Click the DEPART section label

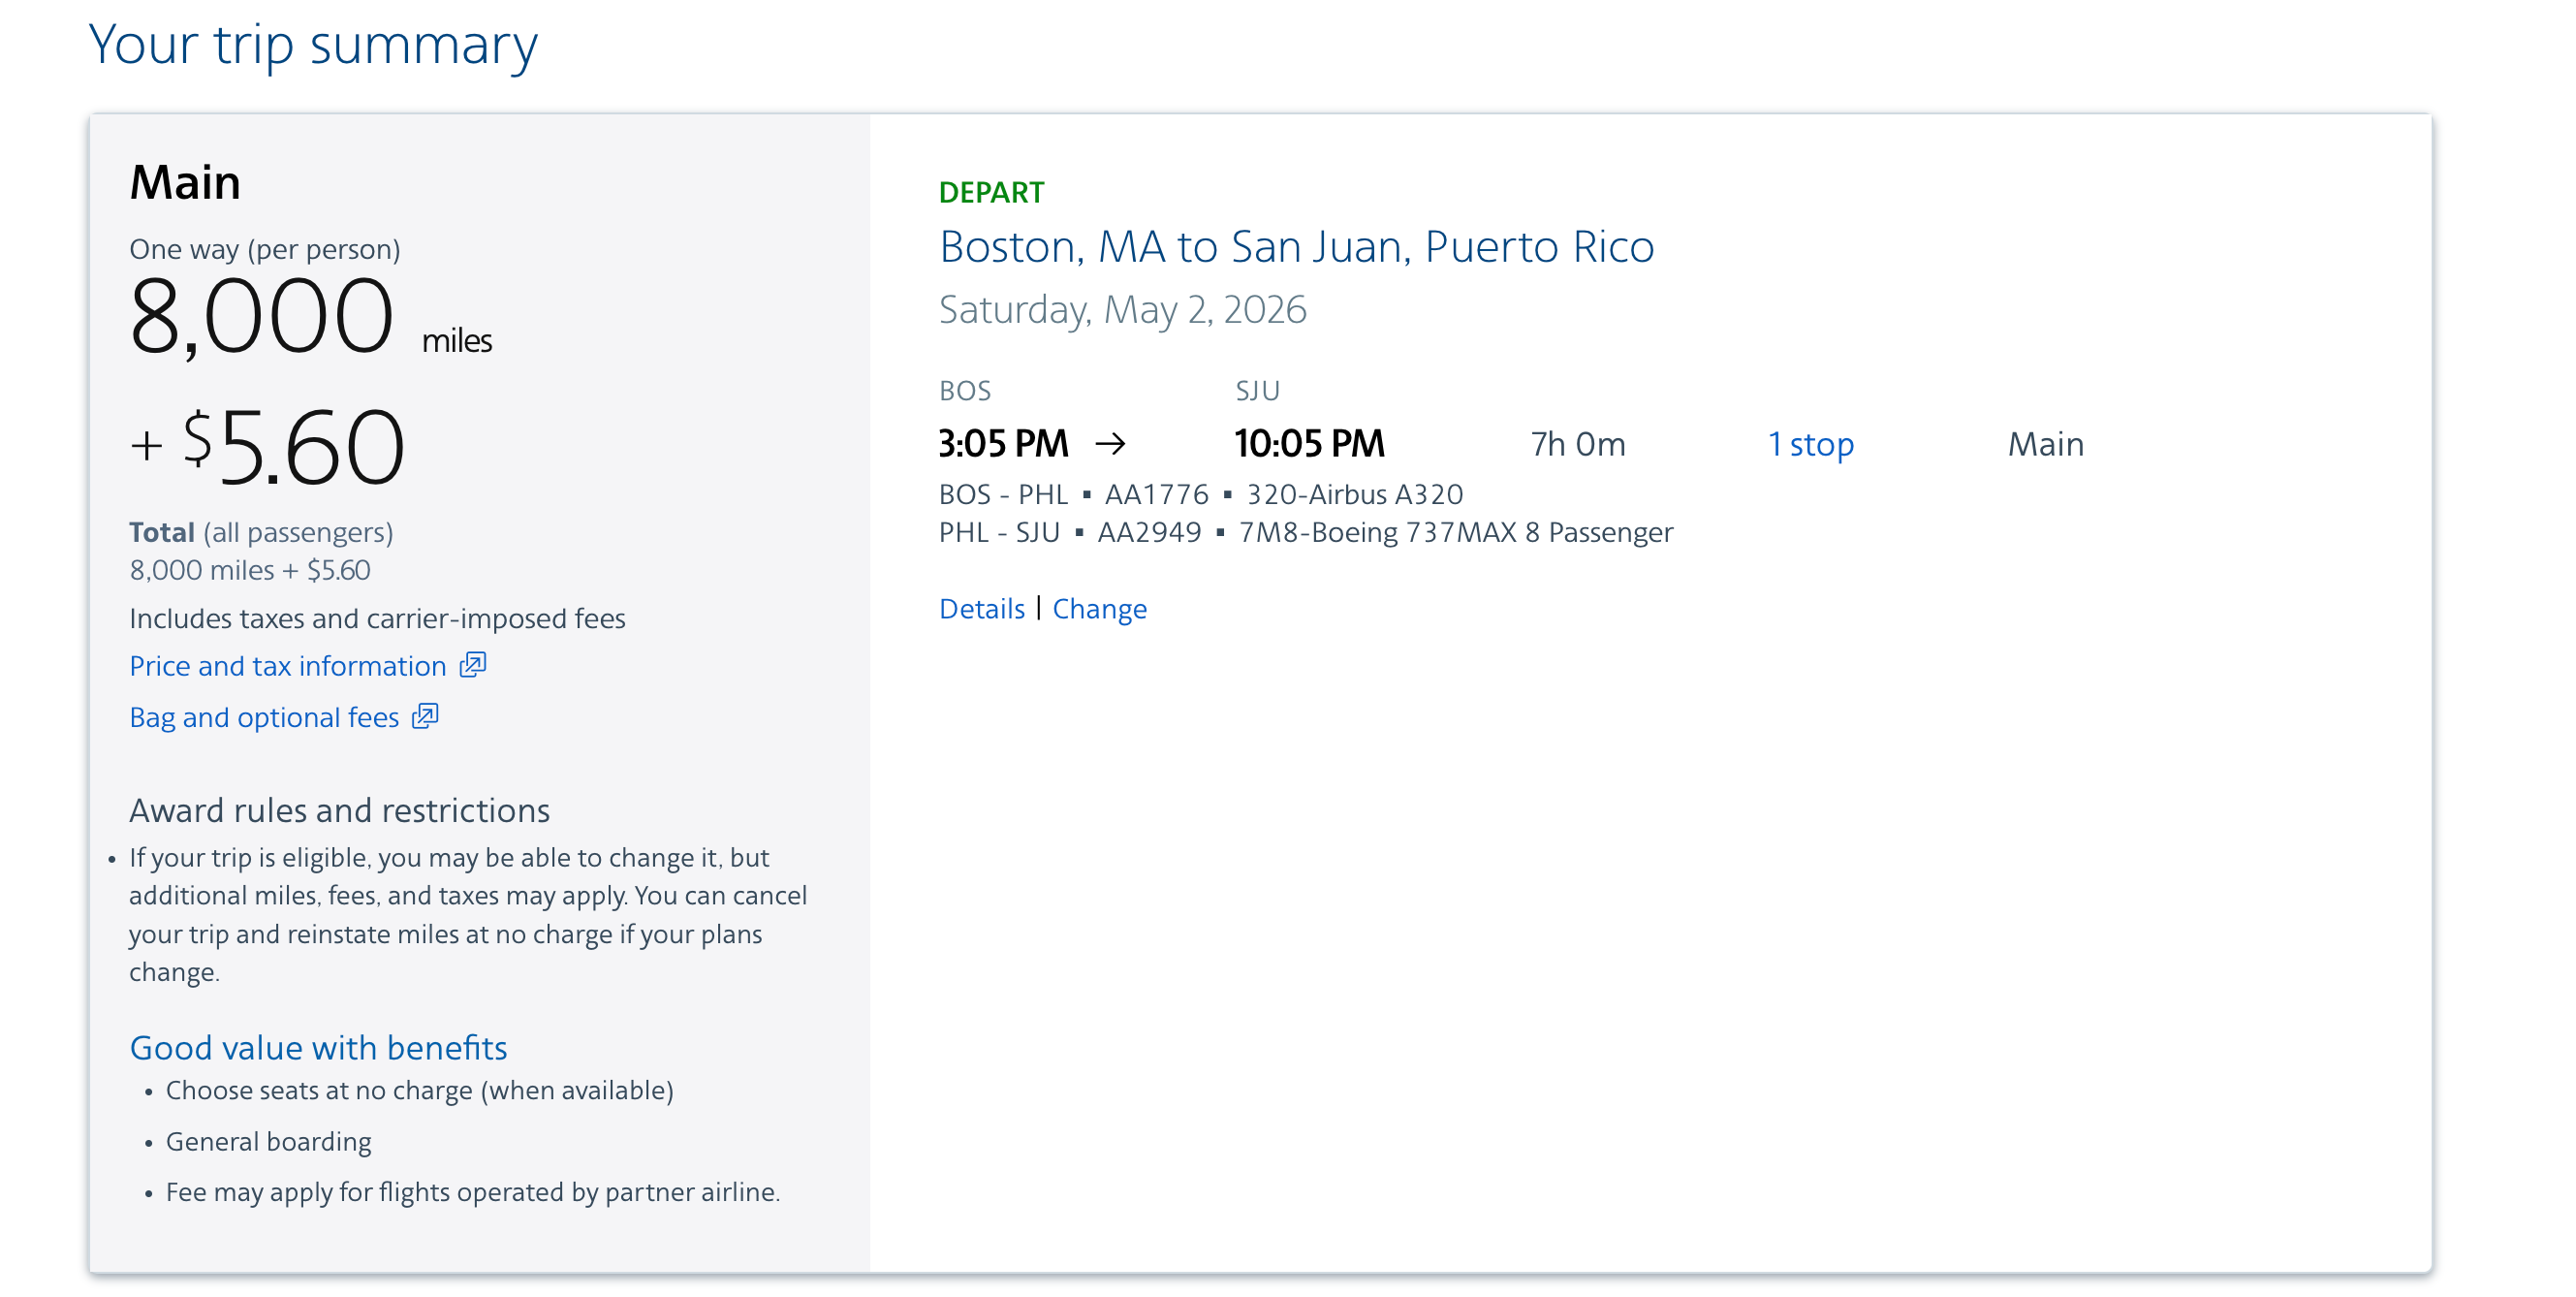tap(992, 191)
